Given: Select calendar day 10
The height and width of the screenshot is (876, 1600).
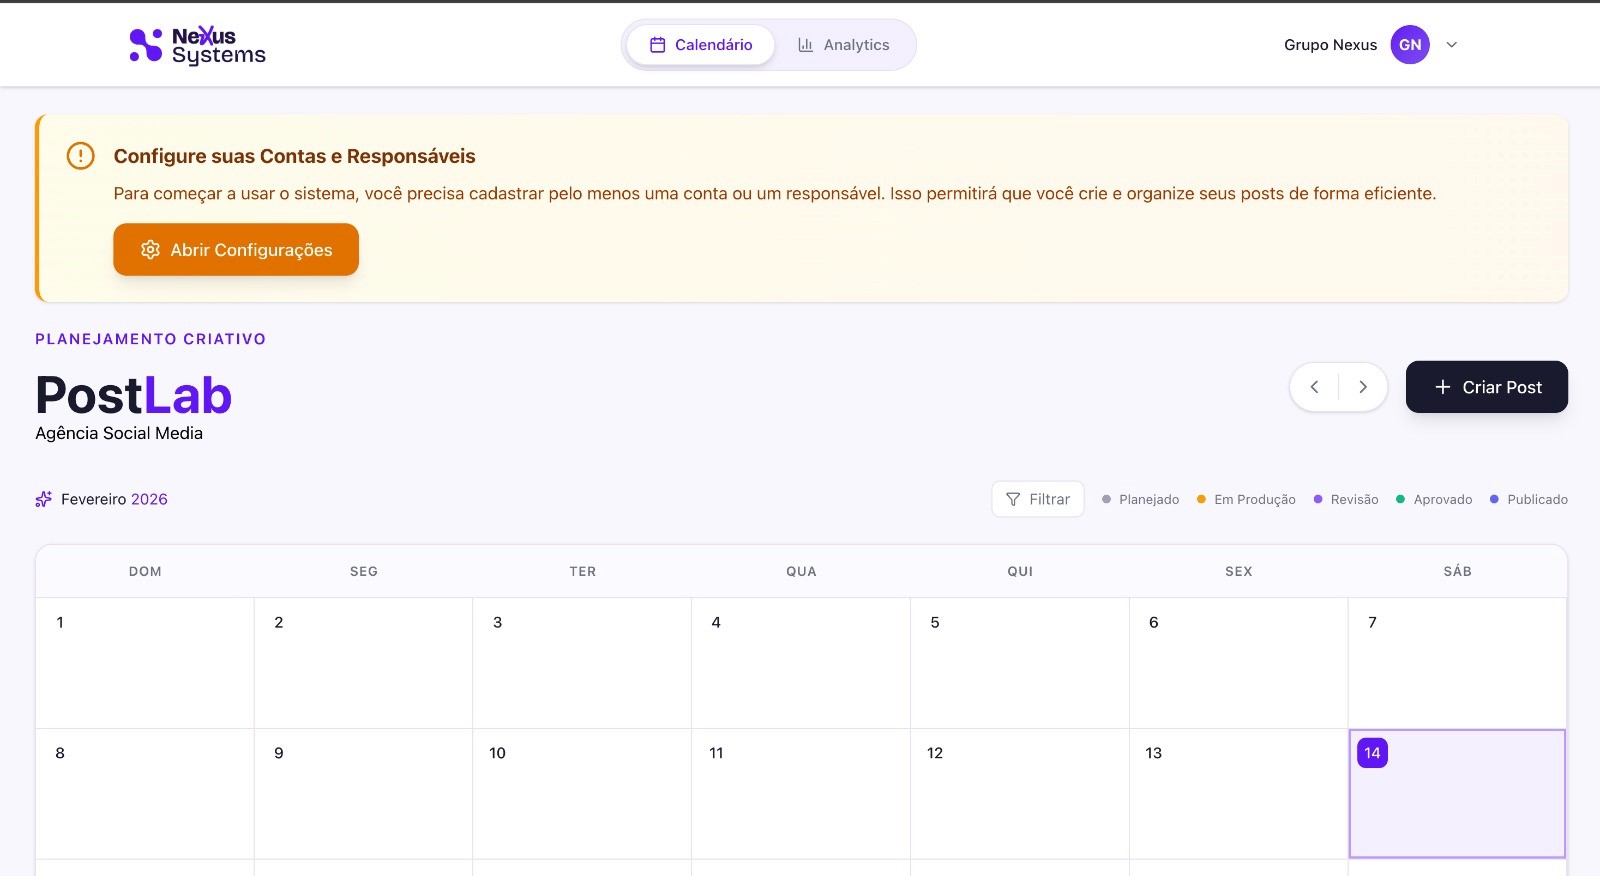Looking at the screenshot, I should pyautogui.click(x=582, y=794).
